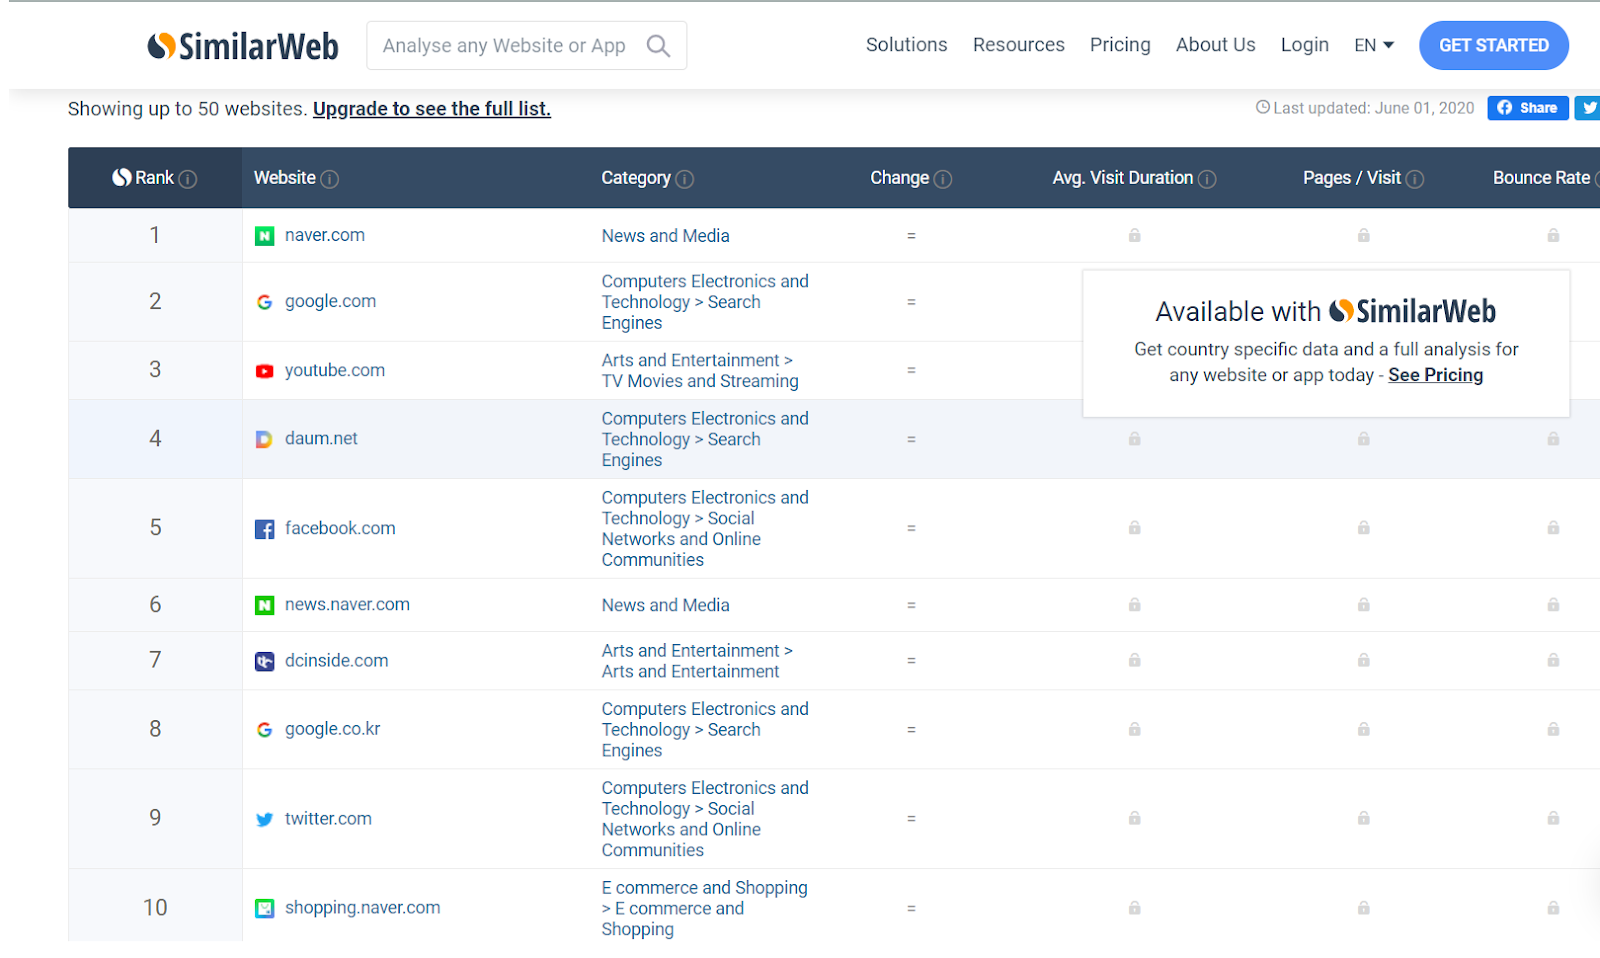1600x958 pixels.
Task: Click the See Pricing link
Action: click(x=1435, y=375)
